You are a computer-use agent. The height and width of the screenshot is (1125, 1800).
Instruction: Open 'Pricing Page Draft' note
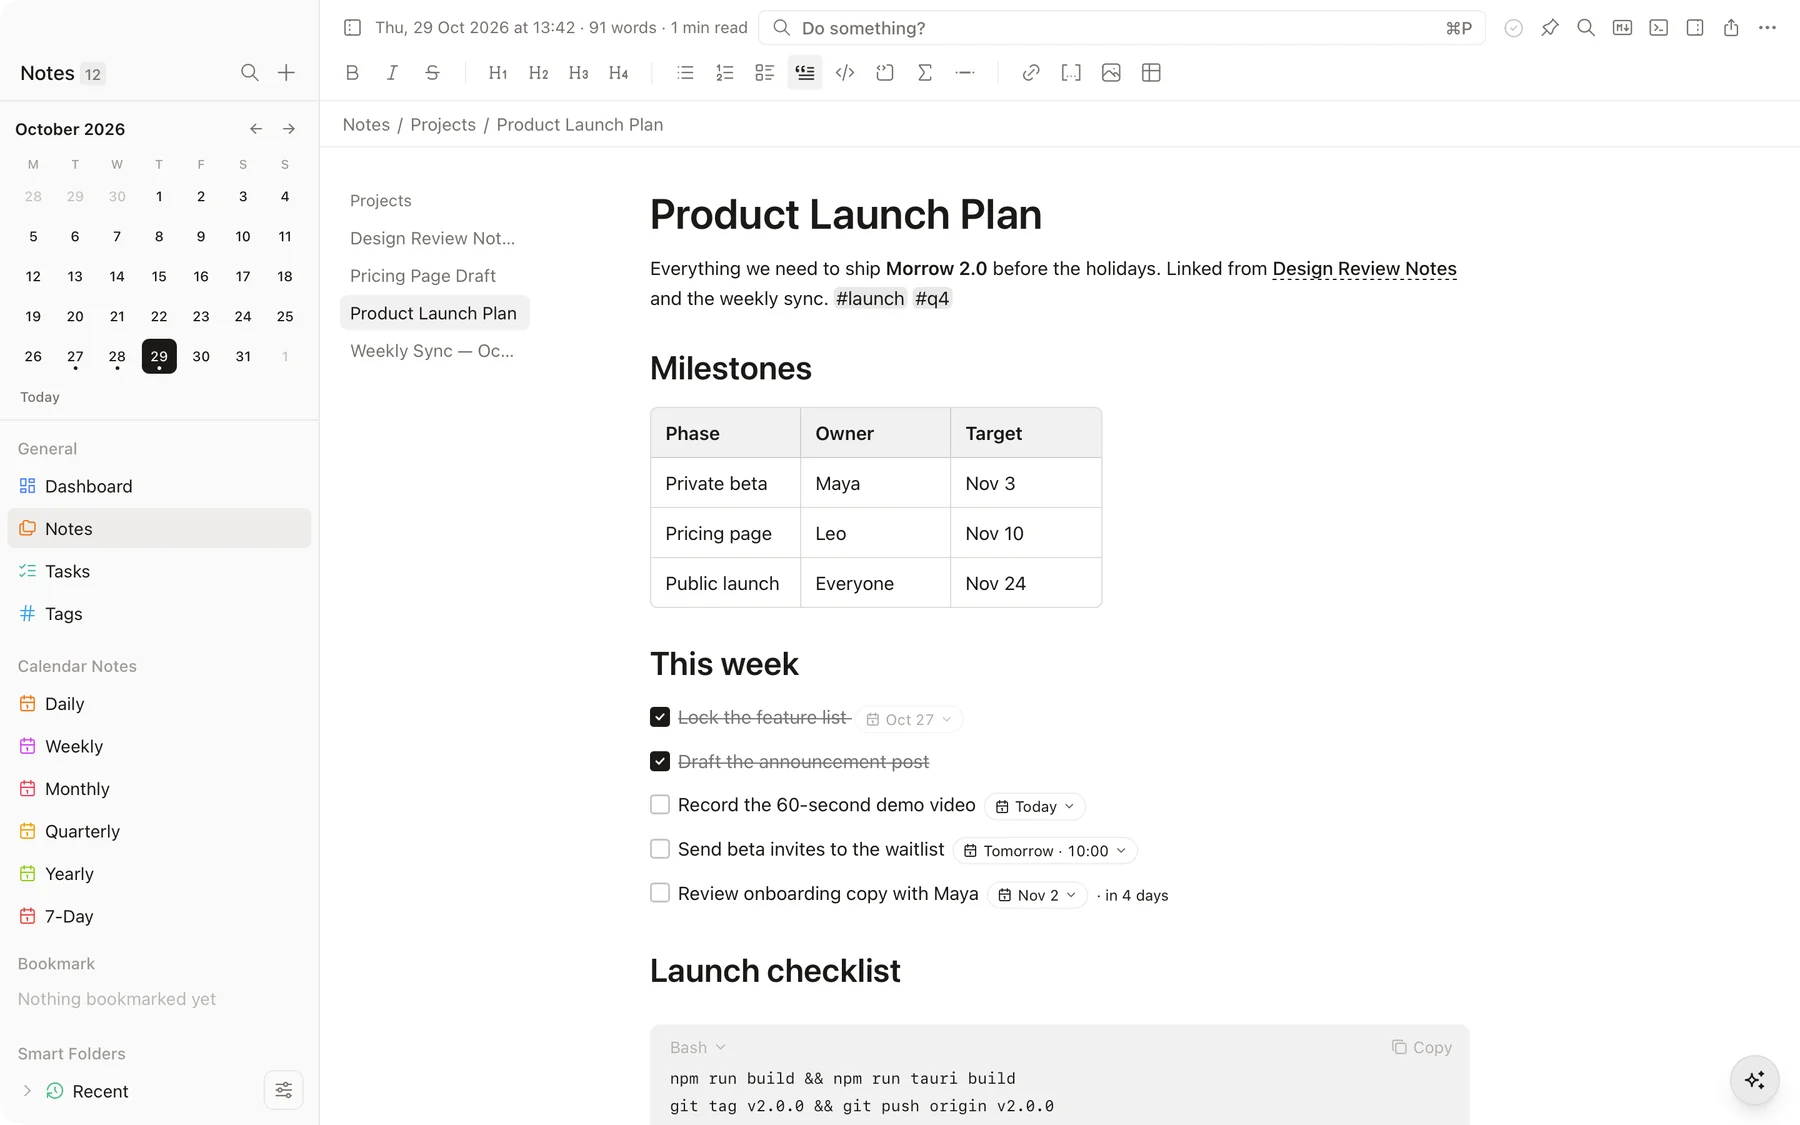[434, 276]
